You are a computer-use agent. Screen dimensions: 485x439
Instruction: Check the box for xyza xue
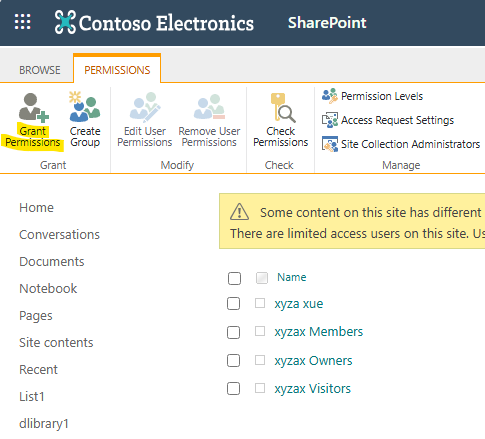click(233, 304)
